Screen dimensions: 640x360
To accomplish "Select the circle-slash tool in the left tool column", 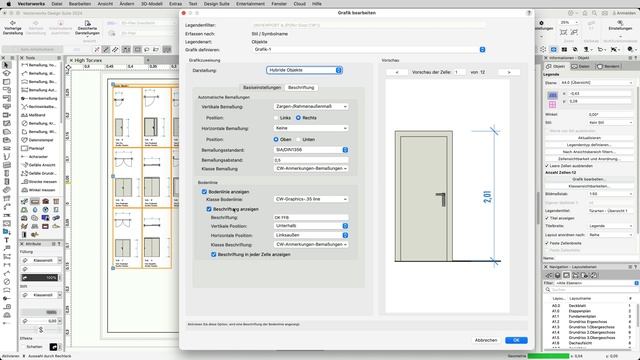I will (x=7, y=282).
